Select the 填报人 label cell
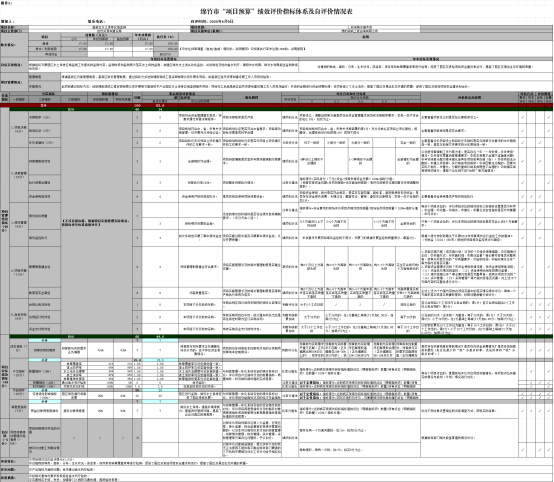The width and height of the screenshot is (554, 482). coord(7,22)
